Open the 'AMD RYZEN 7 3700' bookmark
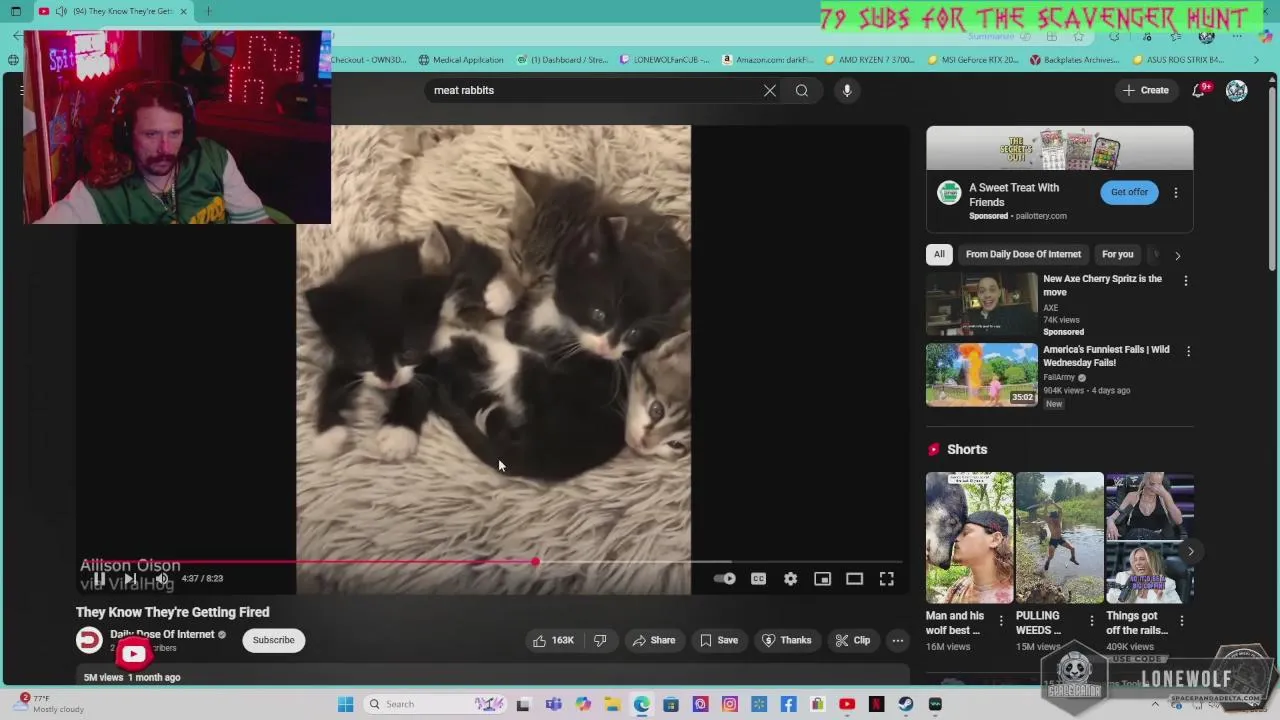 (x=869, y=60)
